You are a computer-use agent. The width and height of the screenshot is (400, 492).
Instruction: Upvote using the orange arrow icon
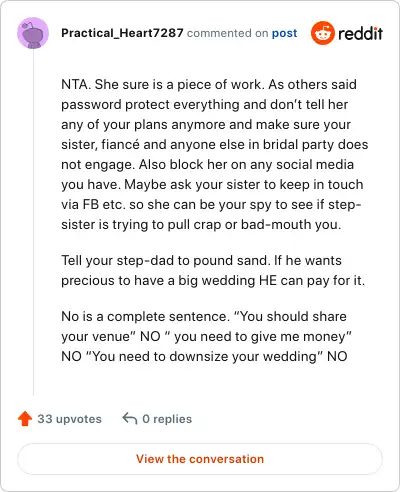point(25,419)
